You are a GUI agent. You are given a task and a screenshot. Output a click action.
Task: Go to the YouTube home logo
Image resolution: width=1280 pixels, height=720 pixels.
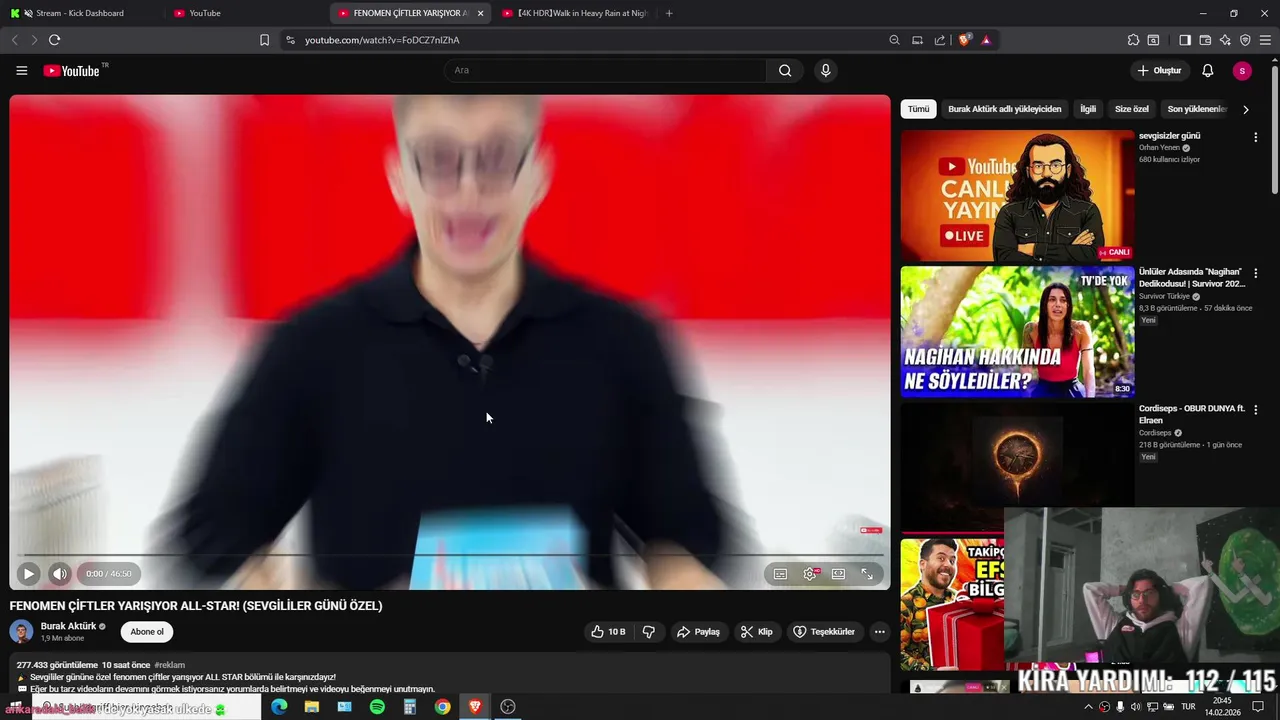click(72, 71)
